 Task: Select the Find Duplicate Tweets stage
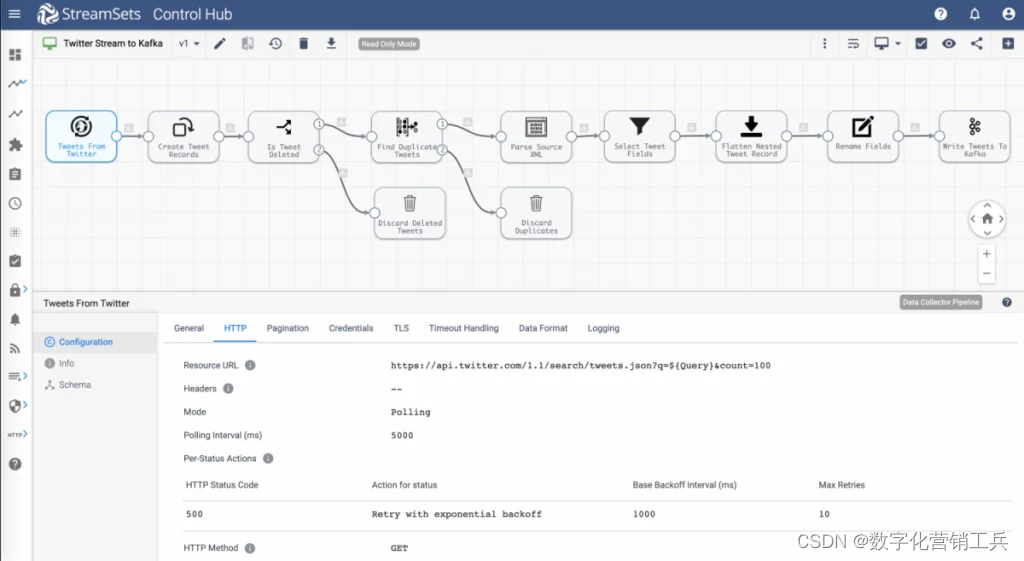tap(407, 136)
